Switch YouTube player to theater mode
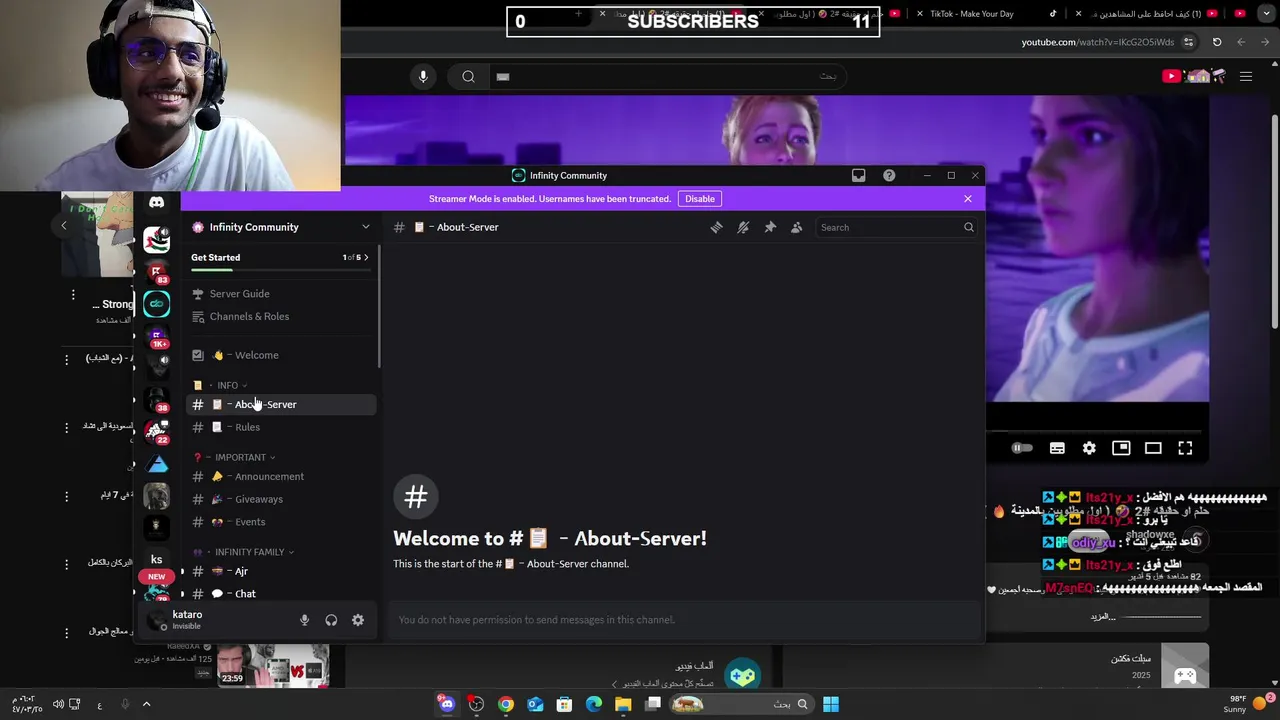 (1153, 448)
